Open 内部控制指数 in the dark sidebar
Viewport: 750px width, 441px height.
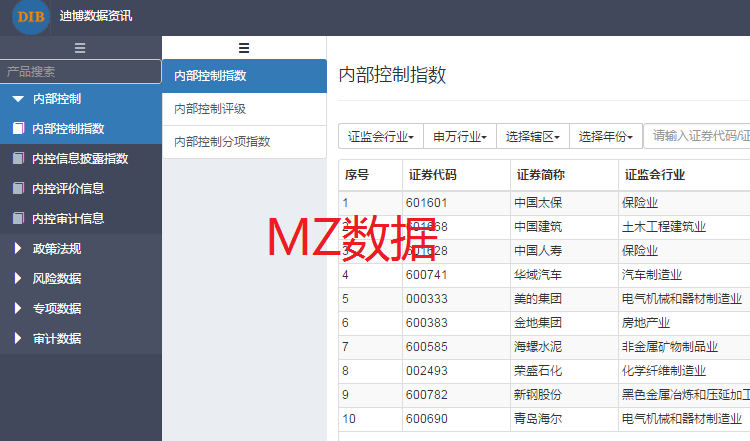(x=81, y=129)
